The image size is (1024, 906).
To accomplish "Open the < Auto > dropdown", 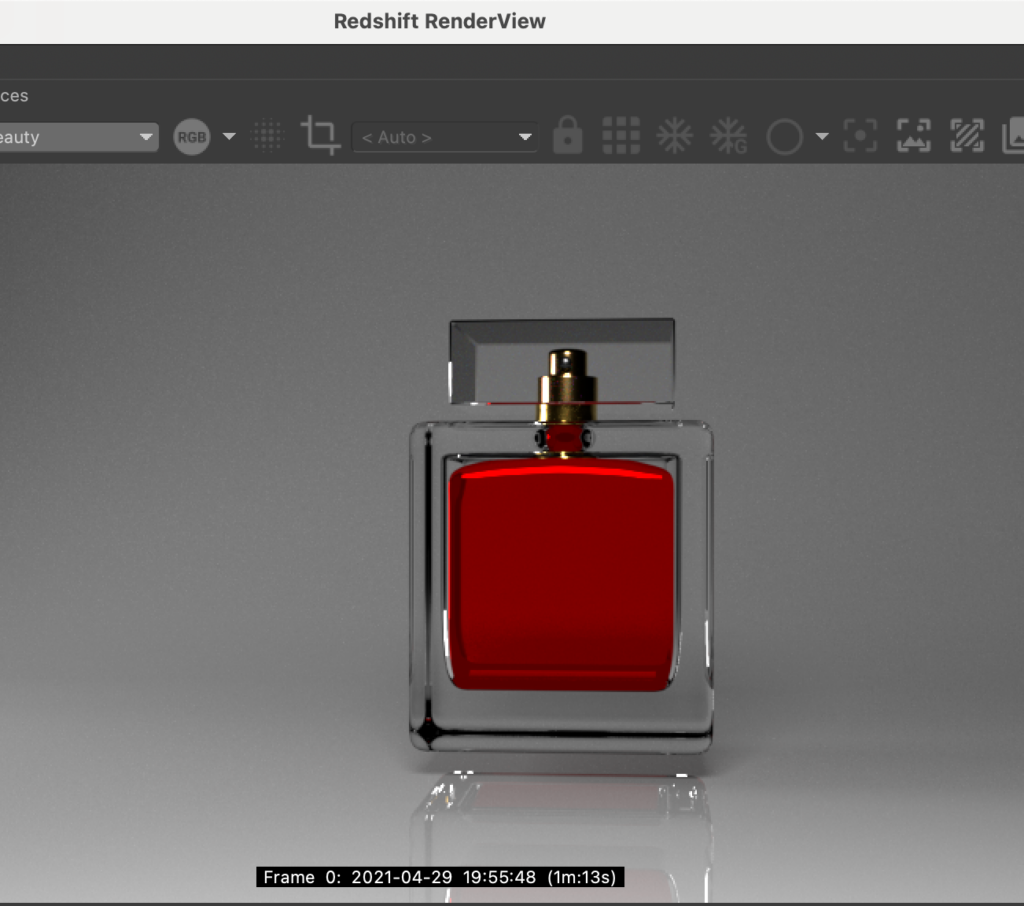I will coord(445,137).
